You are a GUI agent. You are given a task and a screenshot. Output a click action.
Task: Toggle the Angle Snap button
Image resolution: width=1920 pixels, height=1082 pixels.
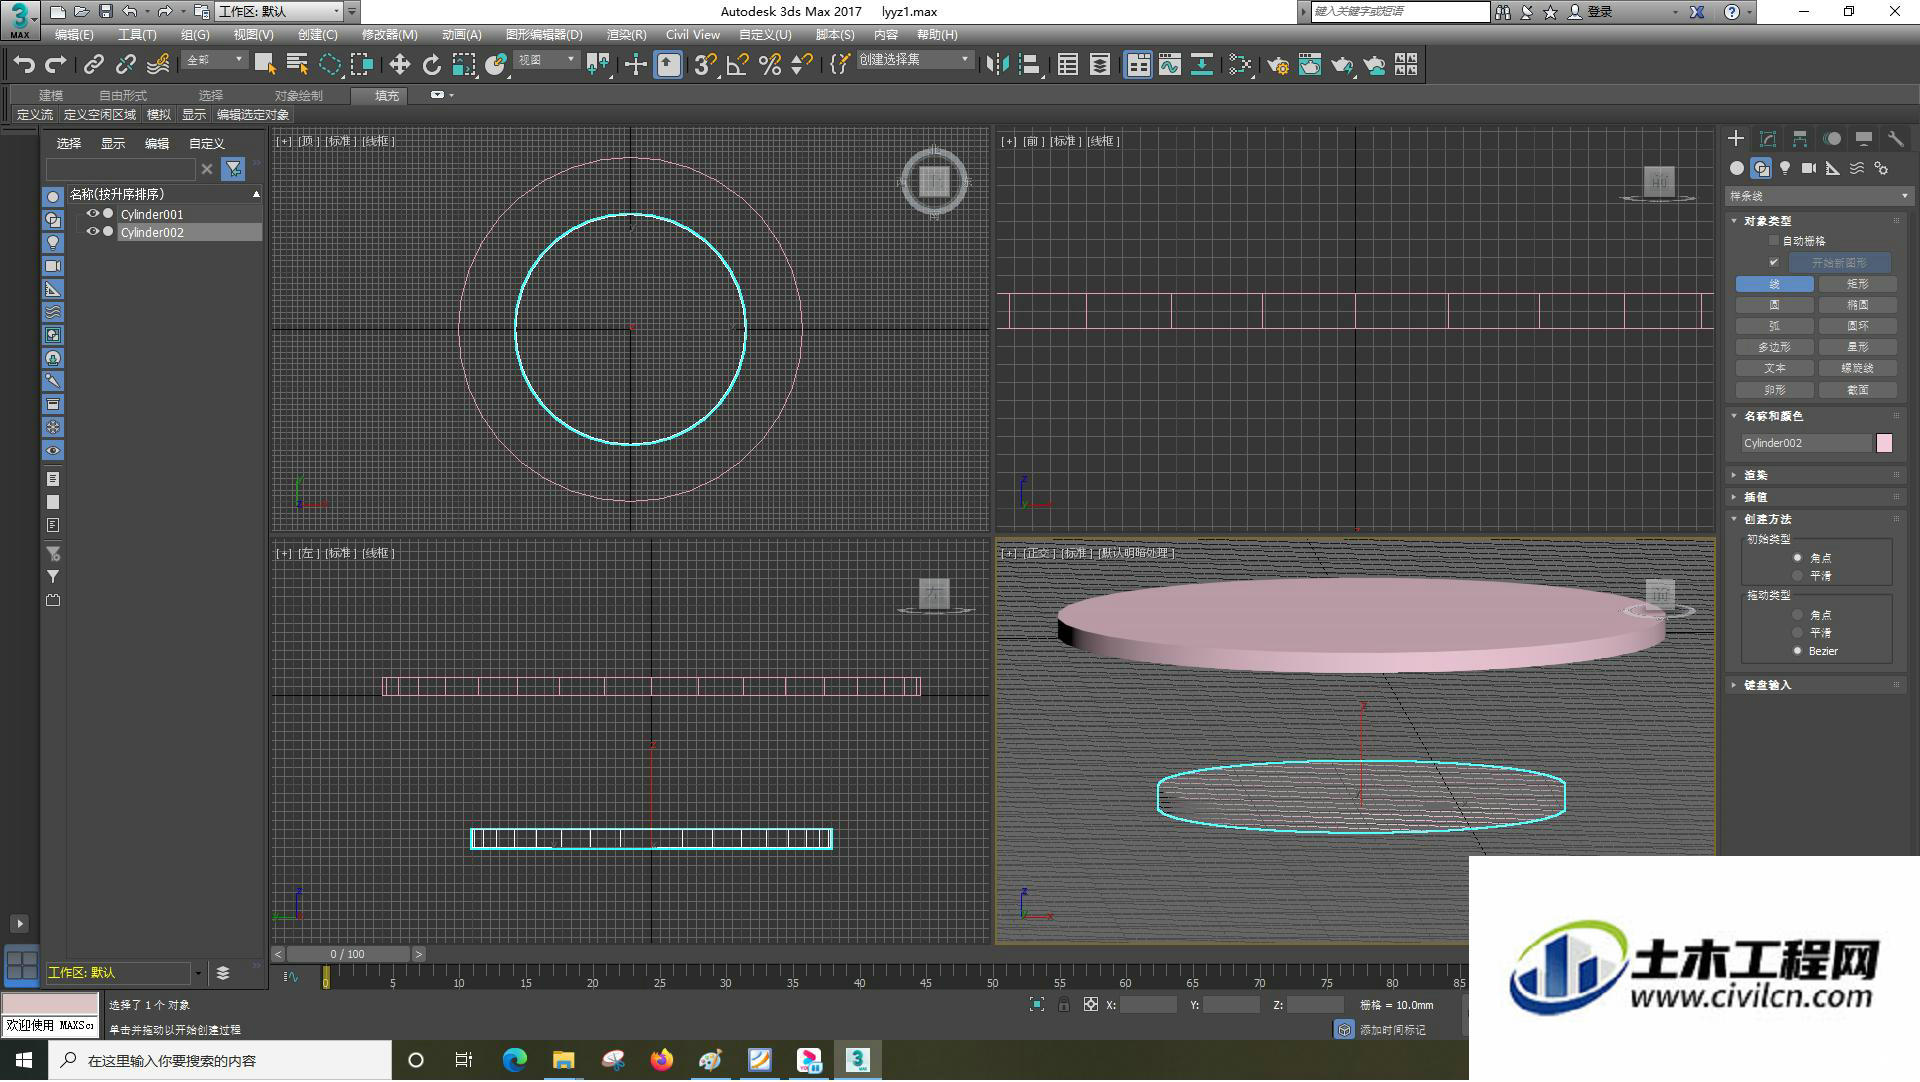[738, 65]
